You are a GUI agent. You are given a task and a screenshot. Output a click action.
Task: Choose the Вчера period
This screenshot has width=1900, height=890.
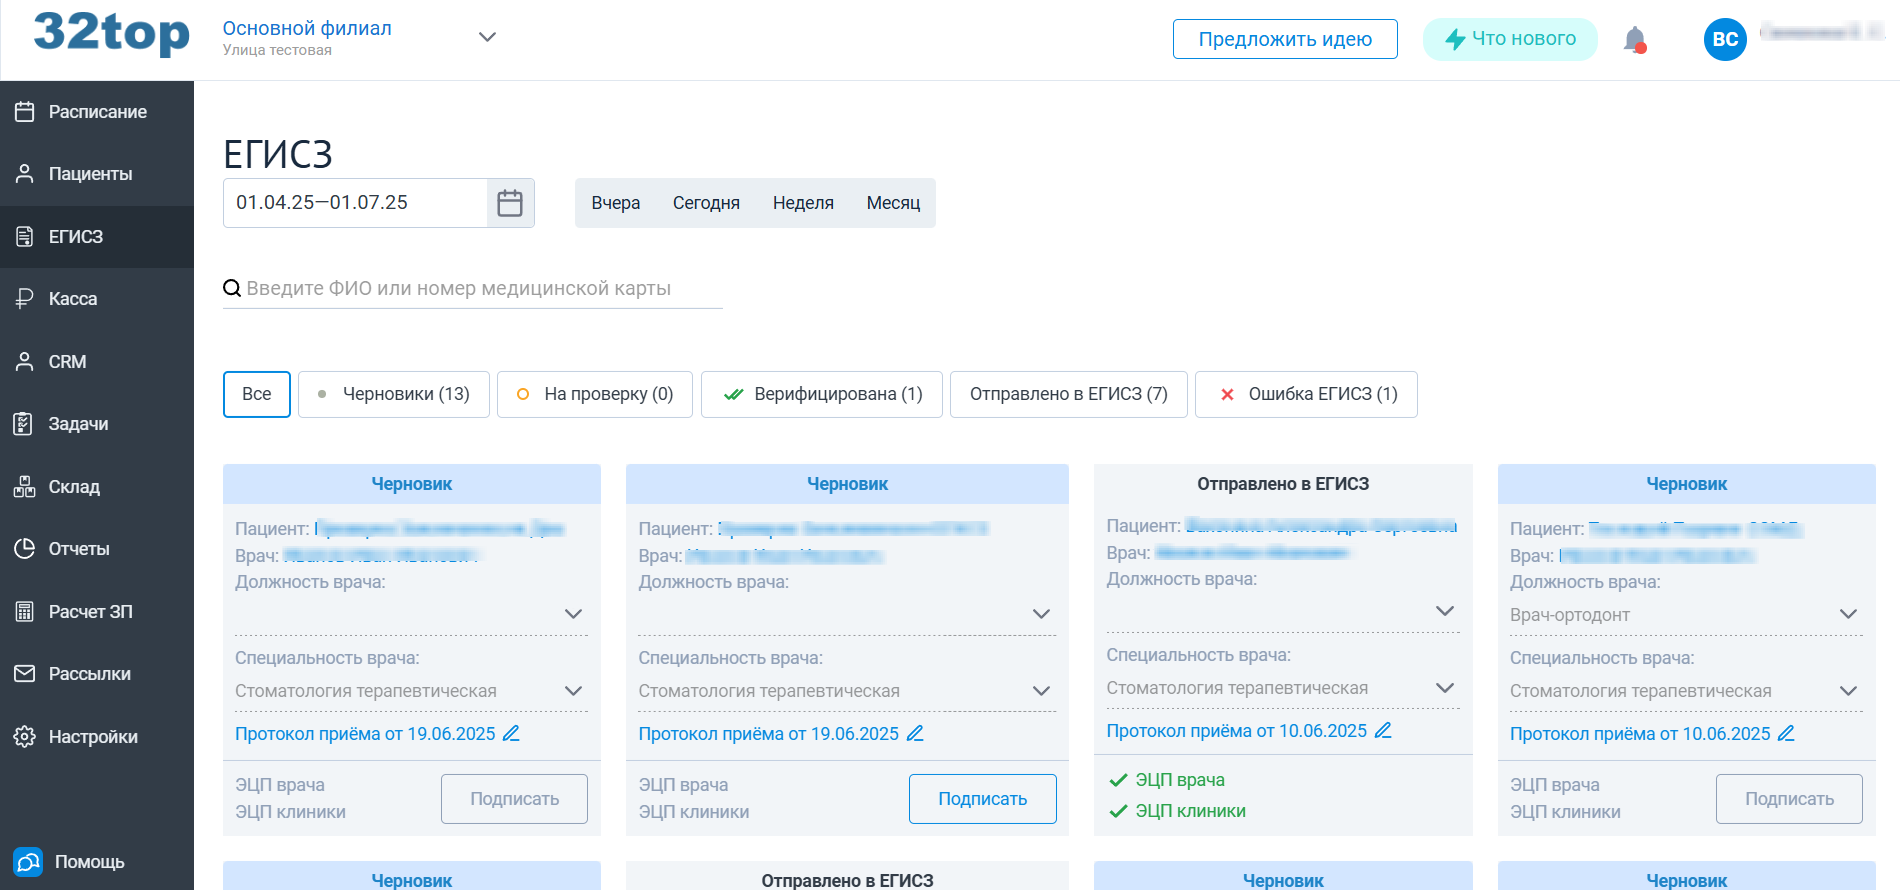pos(616,203)
